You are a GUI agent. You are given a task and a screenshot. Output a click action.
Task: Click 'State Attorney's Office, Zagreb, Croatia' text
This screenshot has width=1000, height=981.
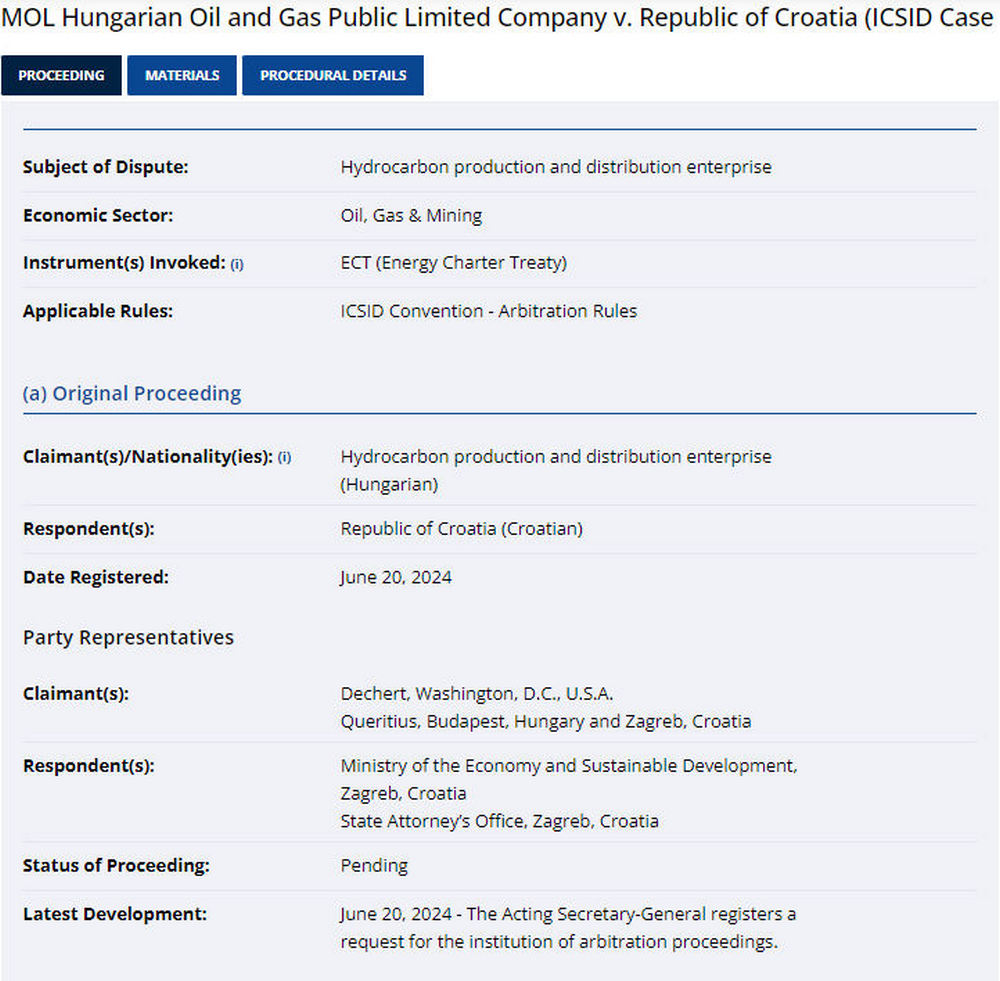(x=499, y=822)
